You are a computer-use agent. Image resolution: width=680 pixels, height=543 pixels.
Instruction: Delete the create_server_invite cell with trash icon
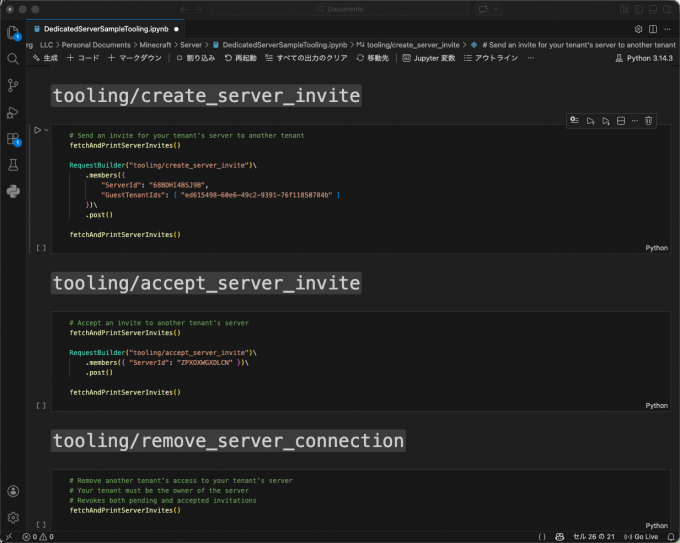648,120
